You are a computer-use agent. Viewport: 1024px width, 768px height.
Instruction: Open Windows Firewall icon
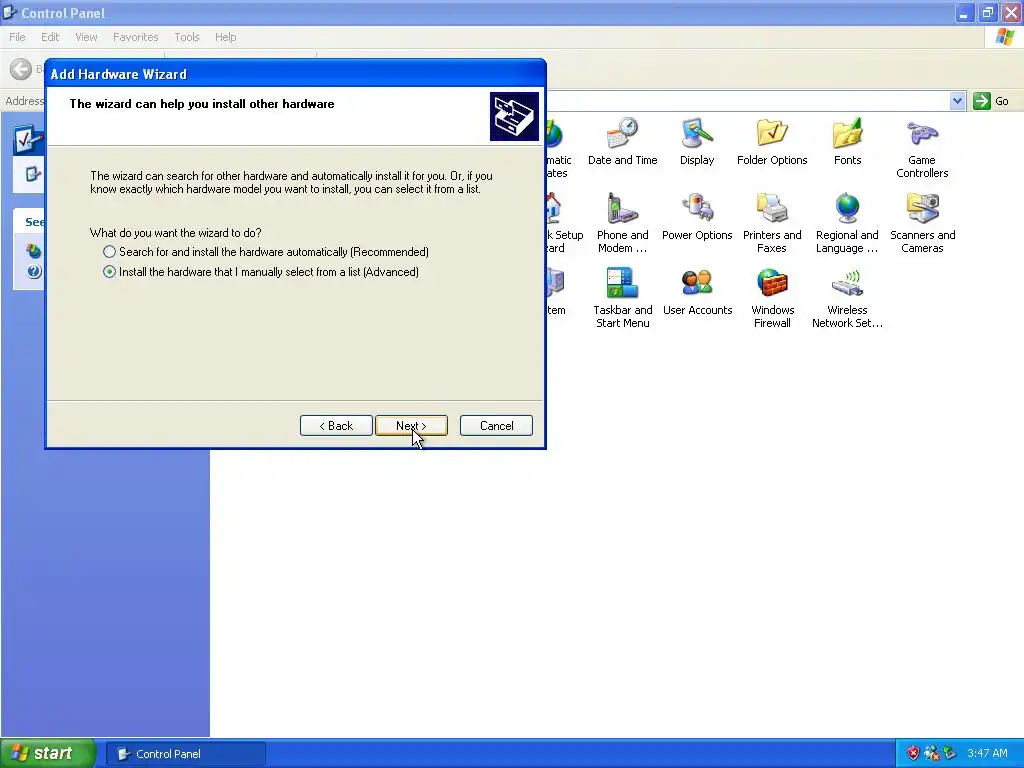point(772,298)
